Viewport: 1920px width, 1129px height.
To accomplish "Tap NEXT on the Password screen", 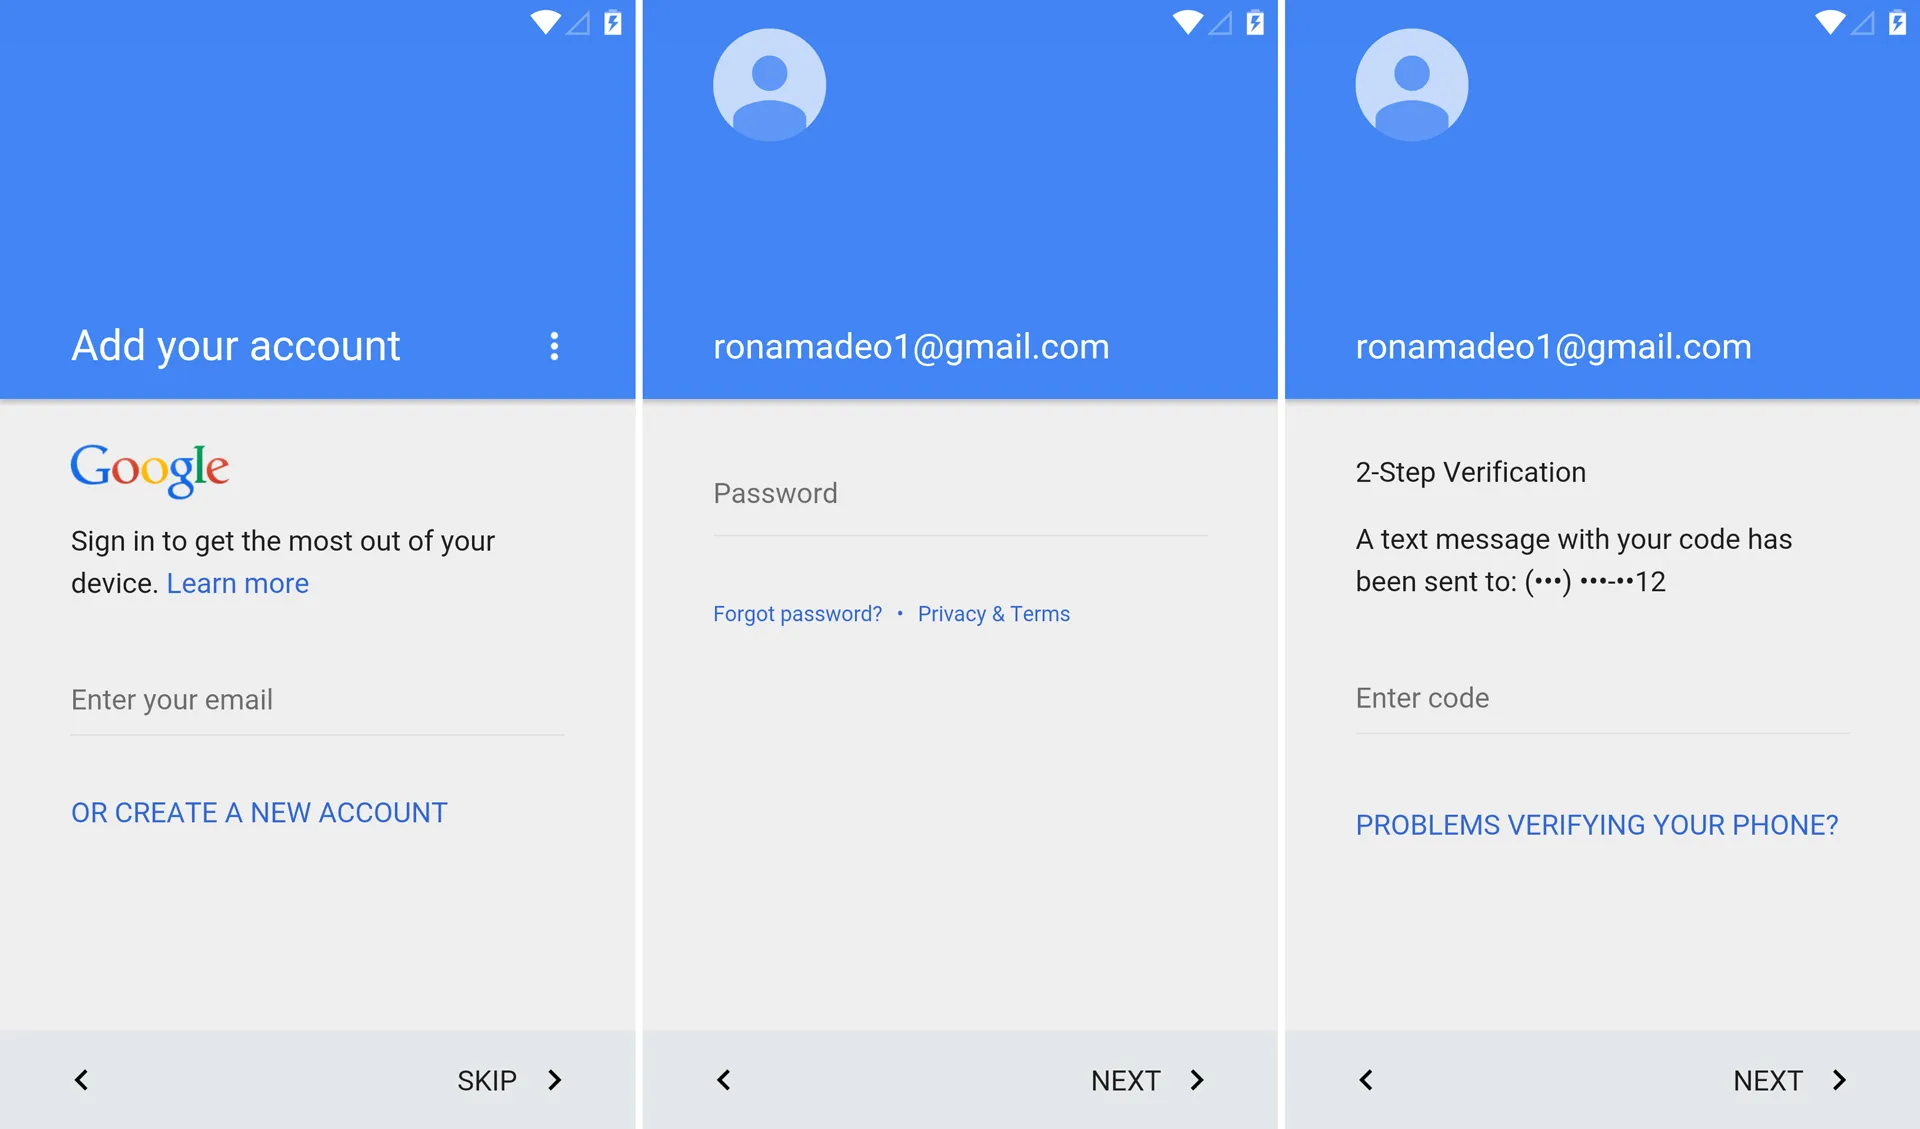I will click(1126, 1080).
